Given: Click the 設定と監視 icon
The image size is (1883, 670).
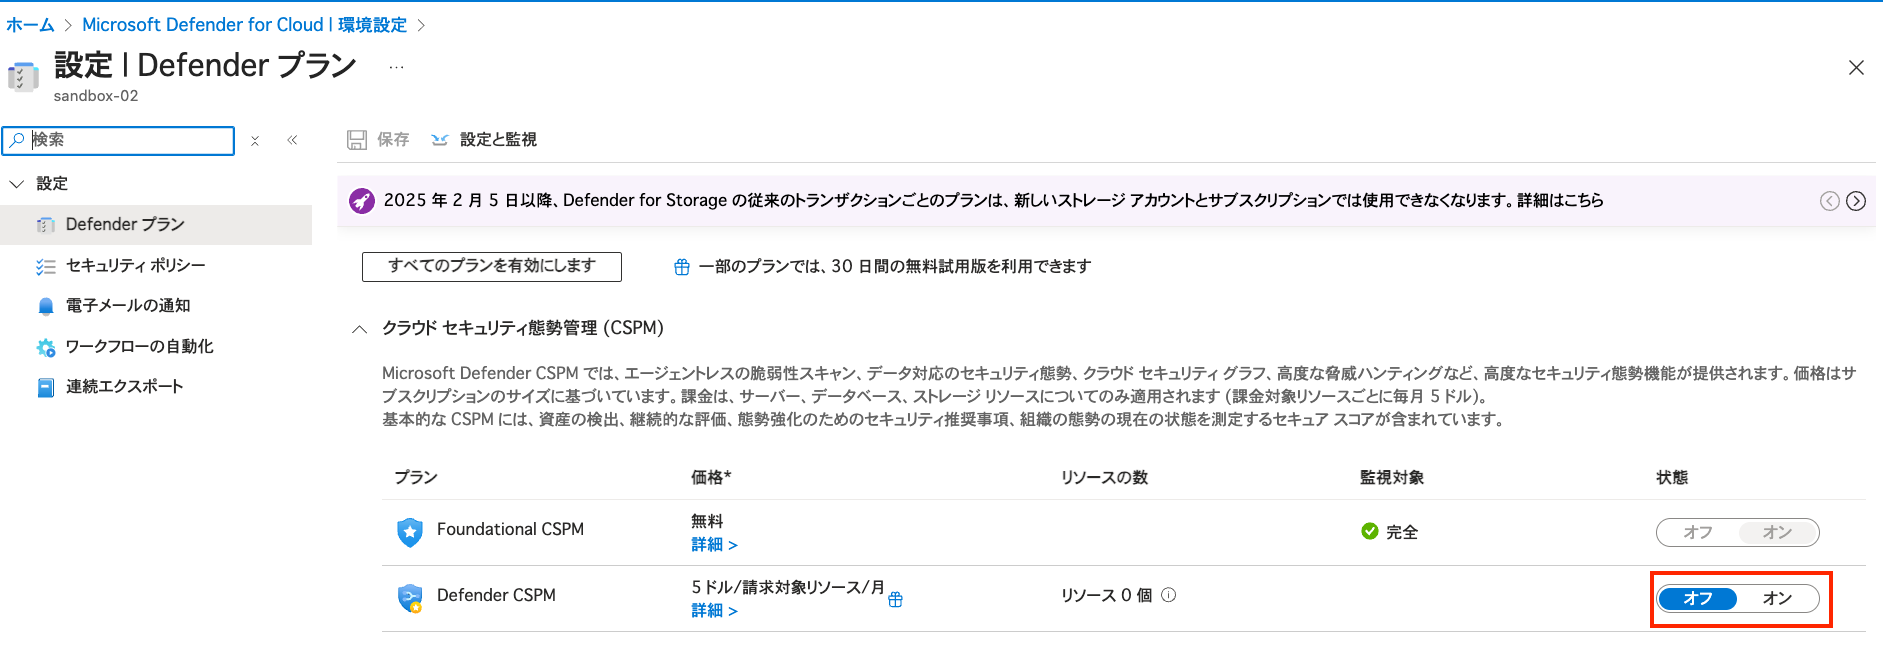Looking at the screenshot, I should 439,140.
